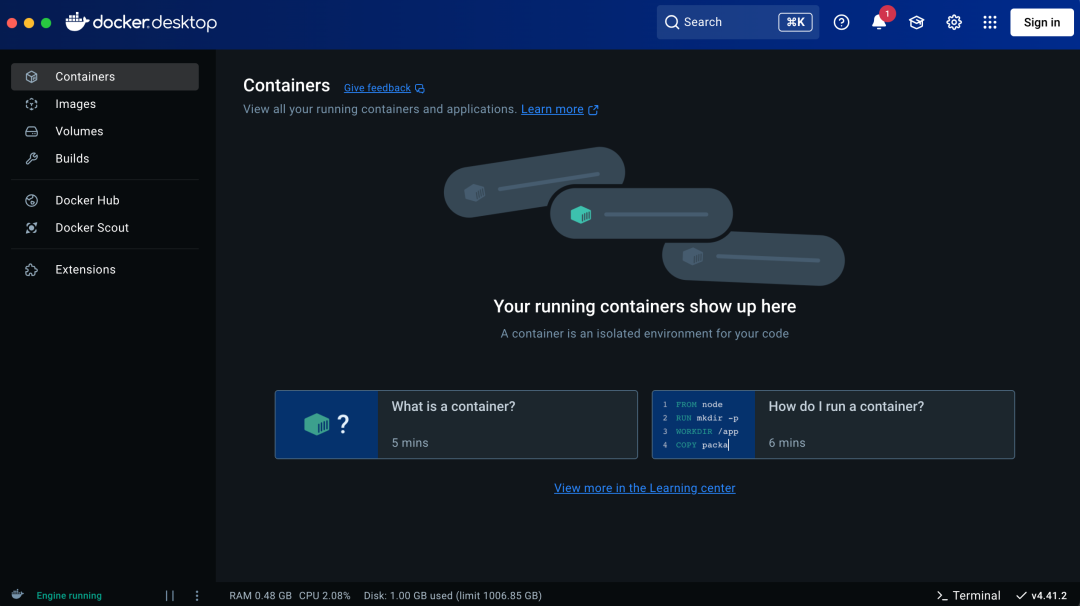
Task: Click the version checkmark icon
Action: click(1021, 596)
